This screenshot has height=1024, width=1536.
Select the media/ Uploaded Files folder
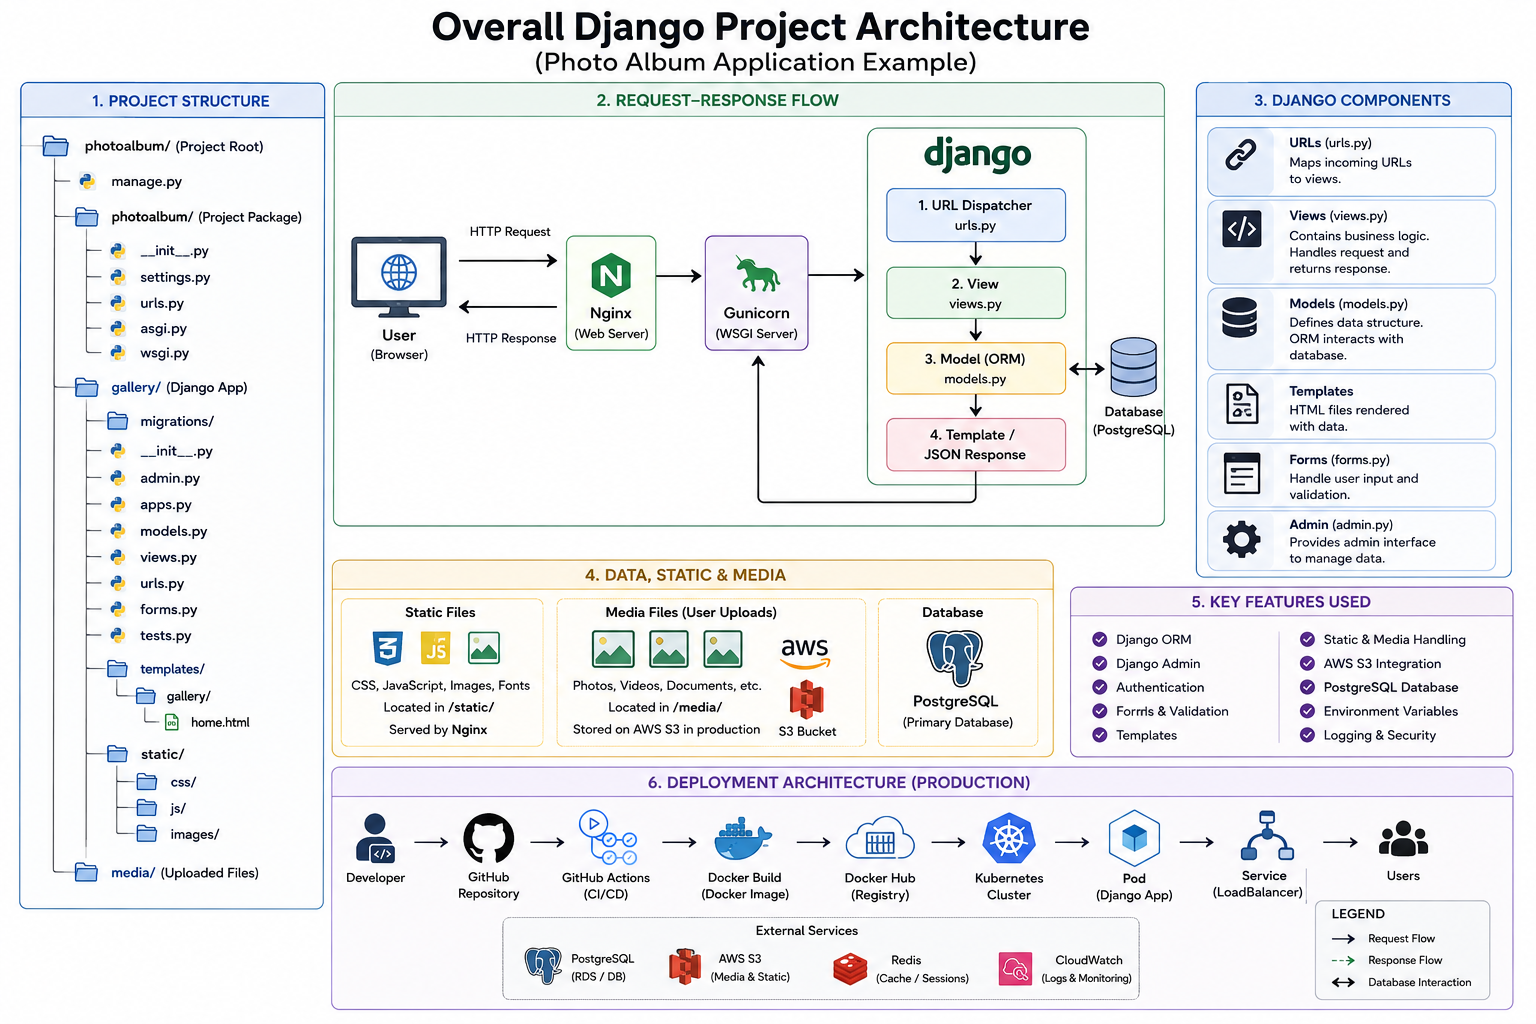167,872
